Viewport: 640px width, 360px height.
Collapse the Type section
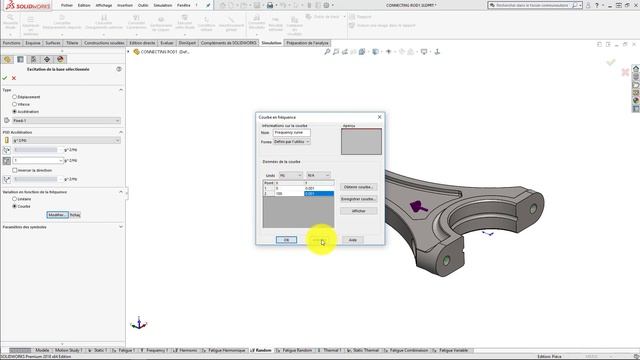(121, 90)
